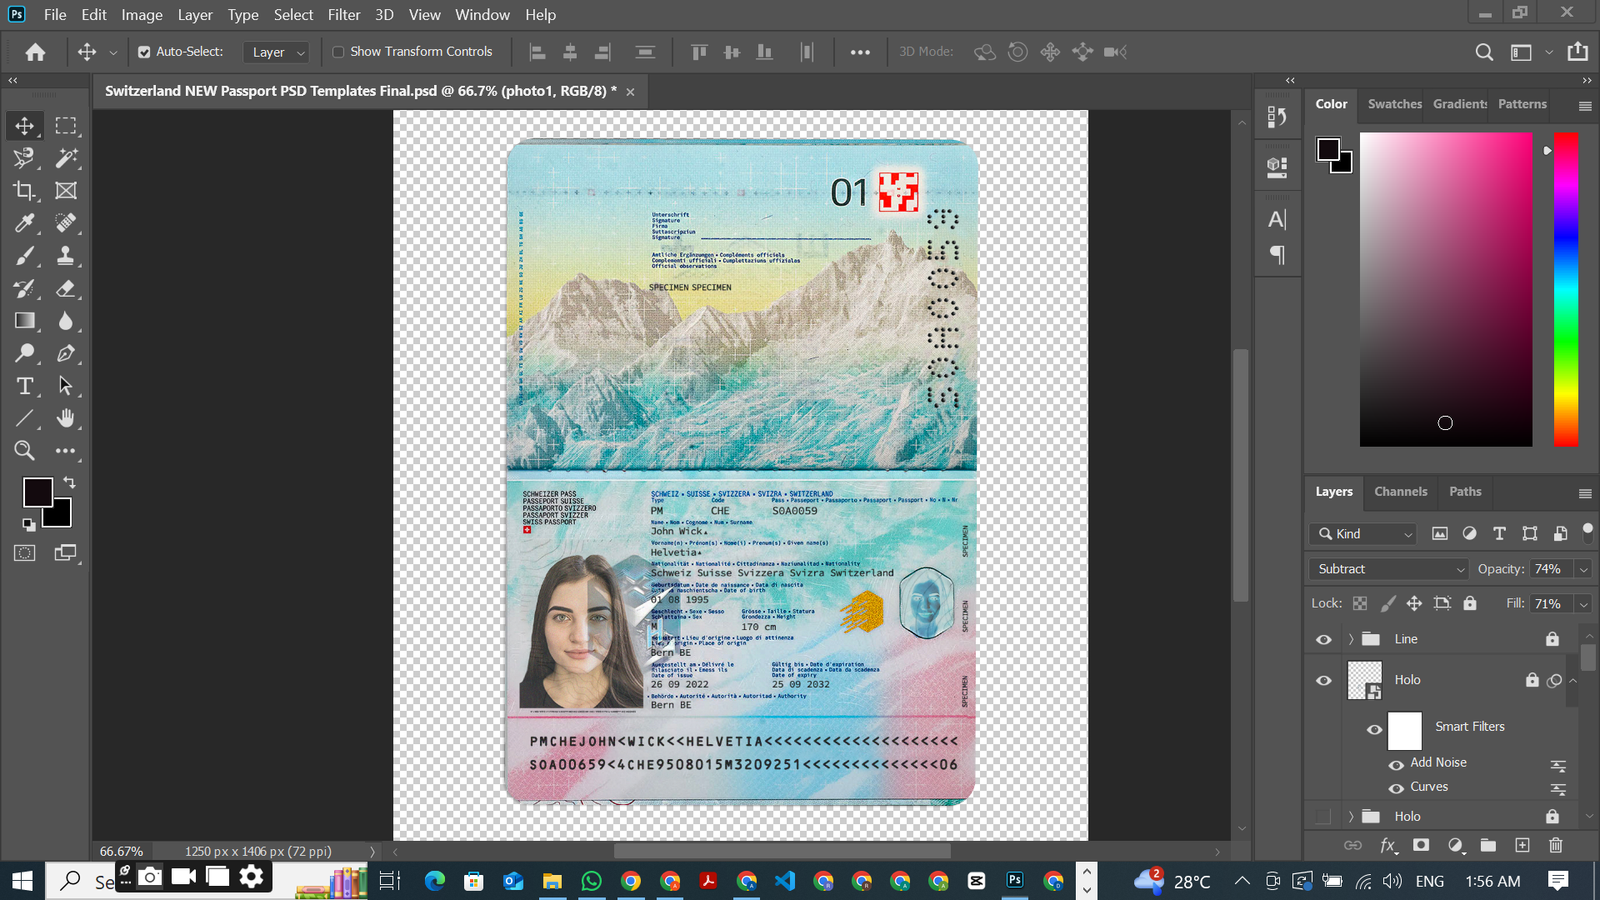Image resolution: width=1600 pixels, height=900 pixels.
Task: Switch to the Swatches tab
Action: [1394, 104]
